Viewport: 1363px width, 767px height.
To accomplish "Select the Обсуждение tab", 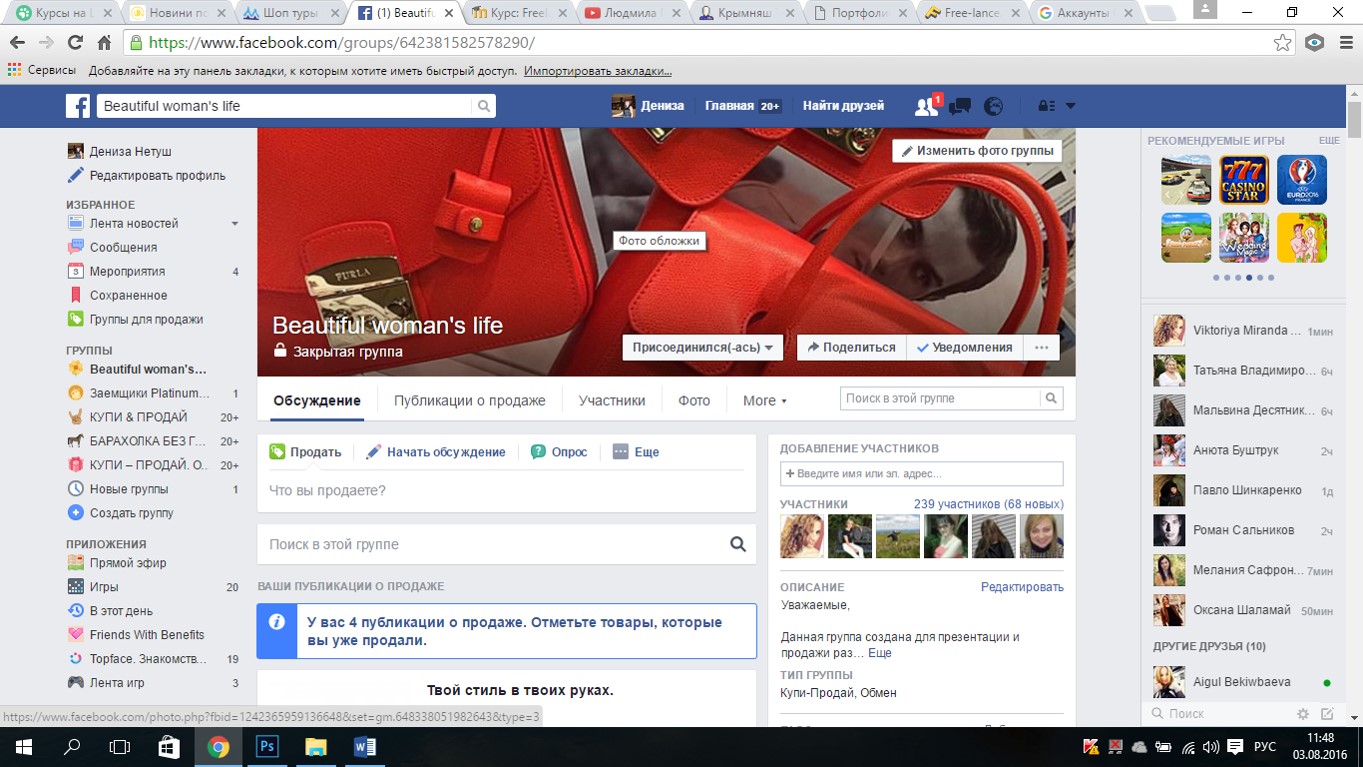I will point(317,400).
